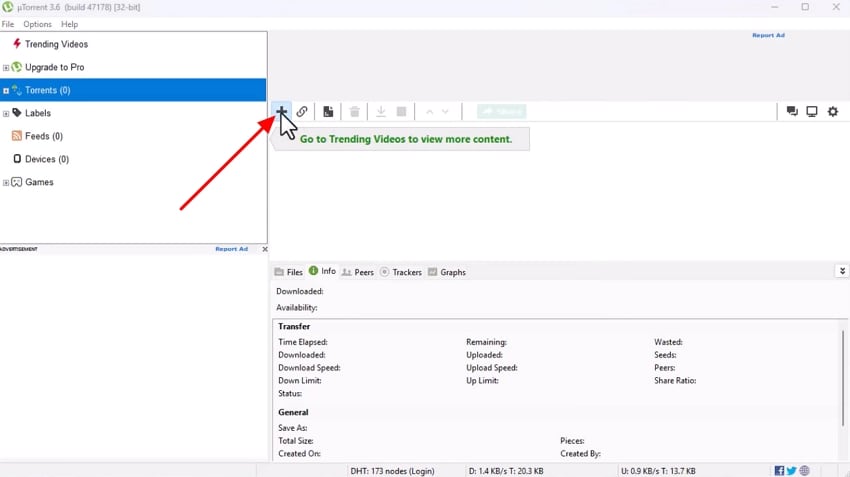The width and height of the screenshot is (850, 477).
Task: Select Labels in sidebar
Action: (x=38, y=113)
